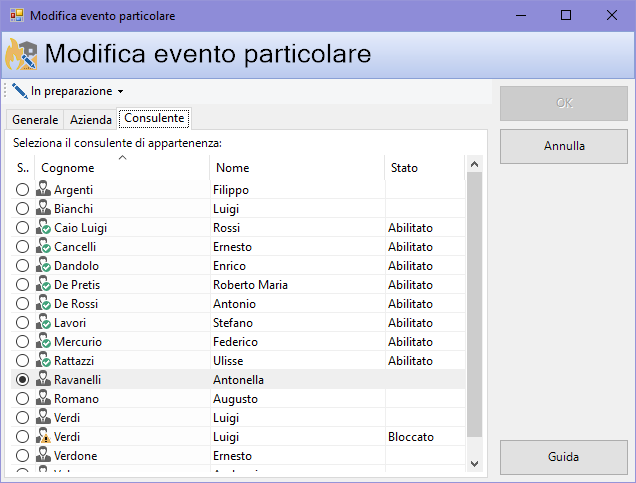Click Roberto Maria in De Pretis row
This screenshot has width=636, height=483.
tap(250, 285)
